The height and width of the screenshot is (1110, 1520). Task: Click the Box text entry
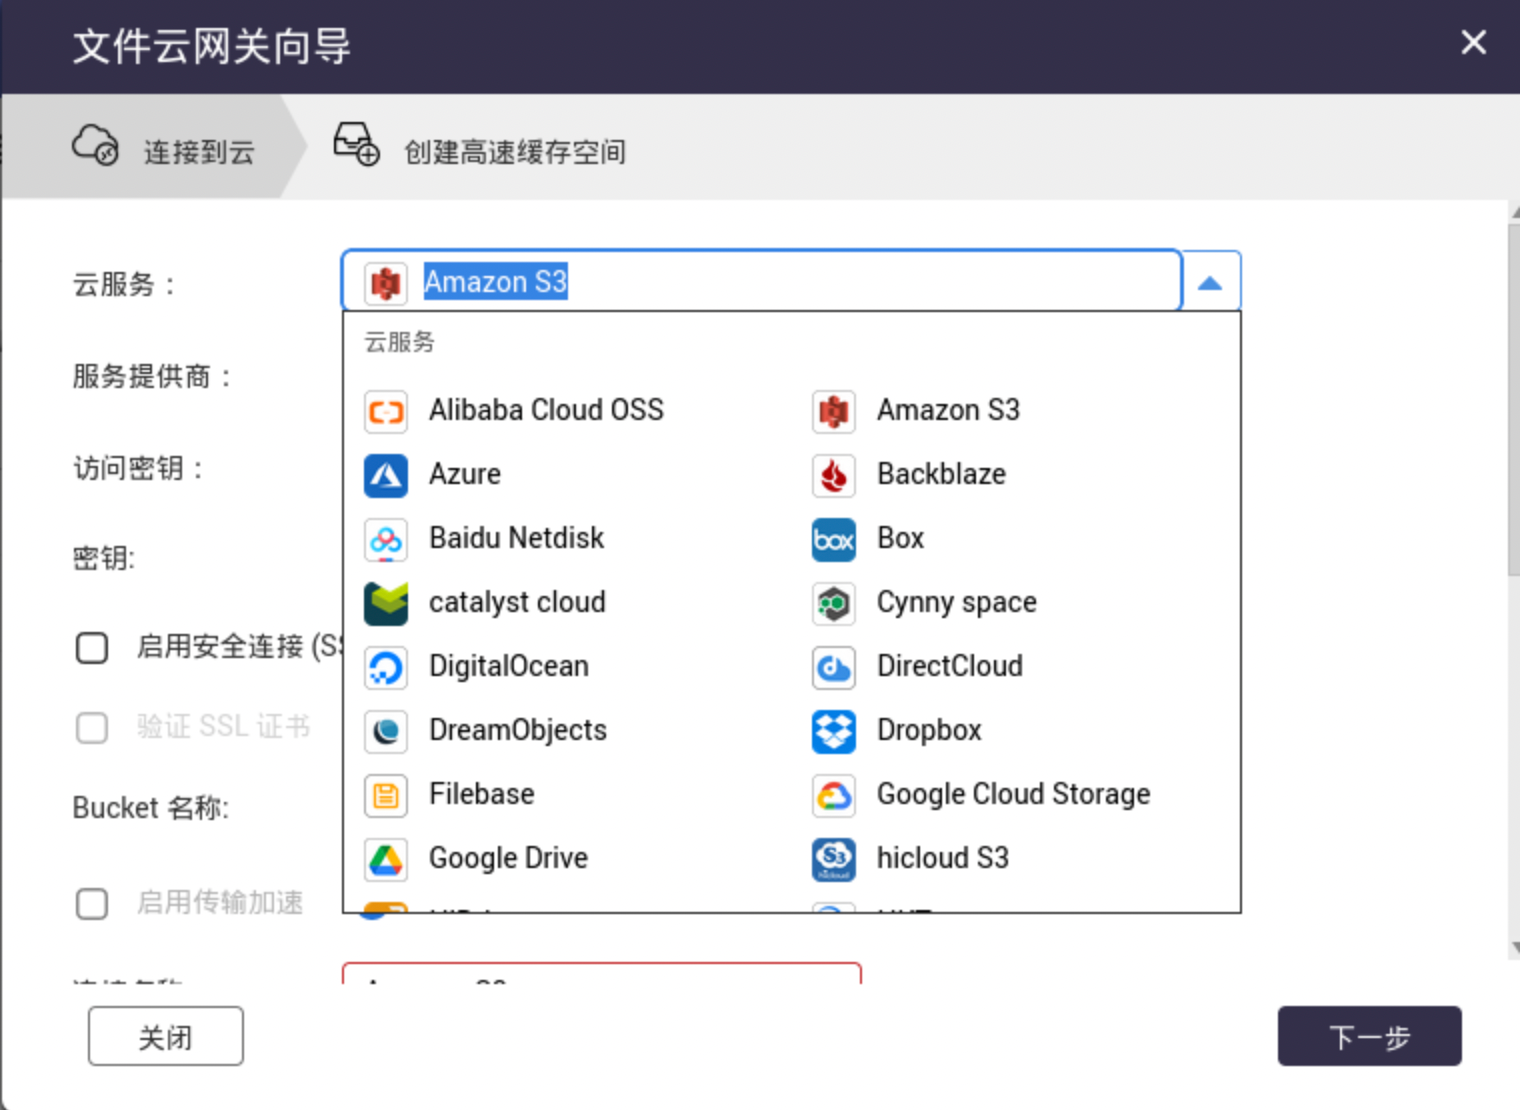[x=900, y=538]
